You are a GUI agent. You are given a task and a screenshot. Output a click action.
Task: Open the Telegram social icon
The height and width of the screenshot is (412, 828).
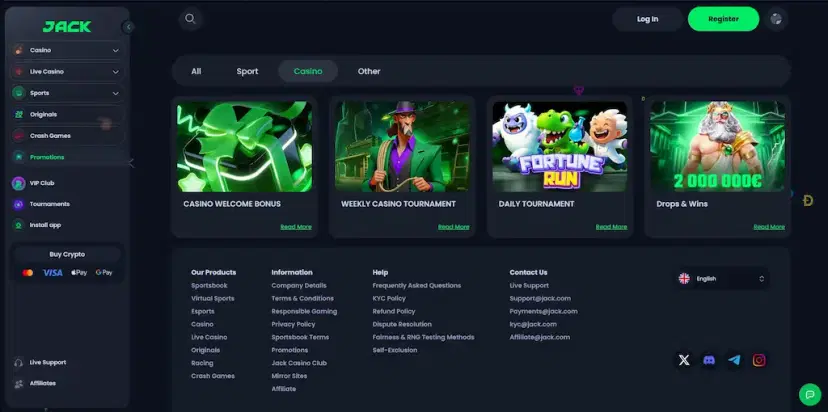734,360
